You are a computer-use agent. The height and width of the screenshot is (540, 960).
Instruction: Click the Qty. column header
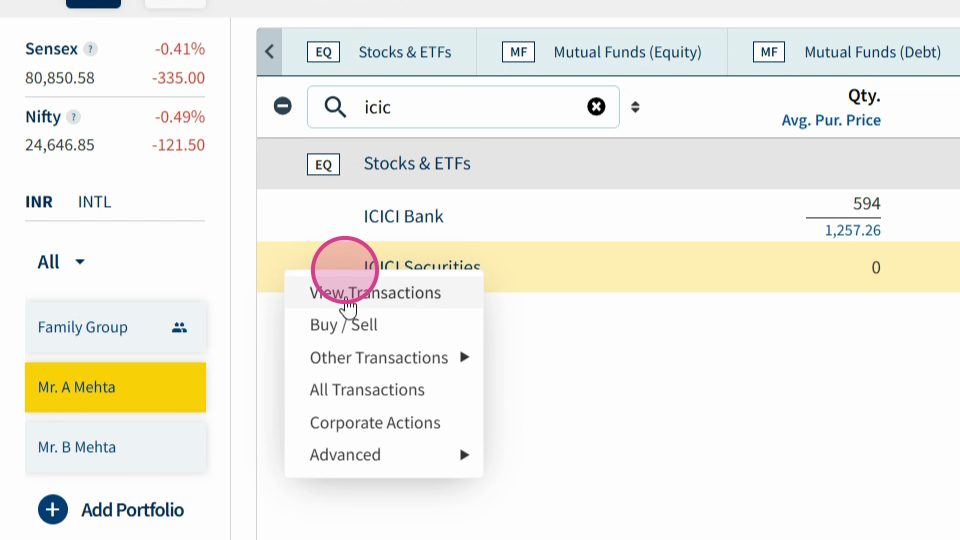[x=864, y=96]
